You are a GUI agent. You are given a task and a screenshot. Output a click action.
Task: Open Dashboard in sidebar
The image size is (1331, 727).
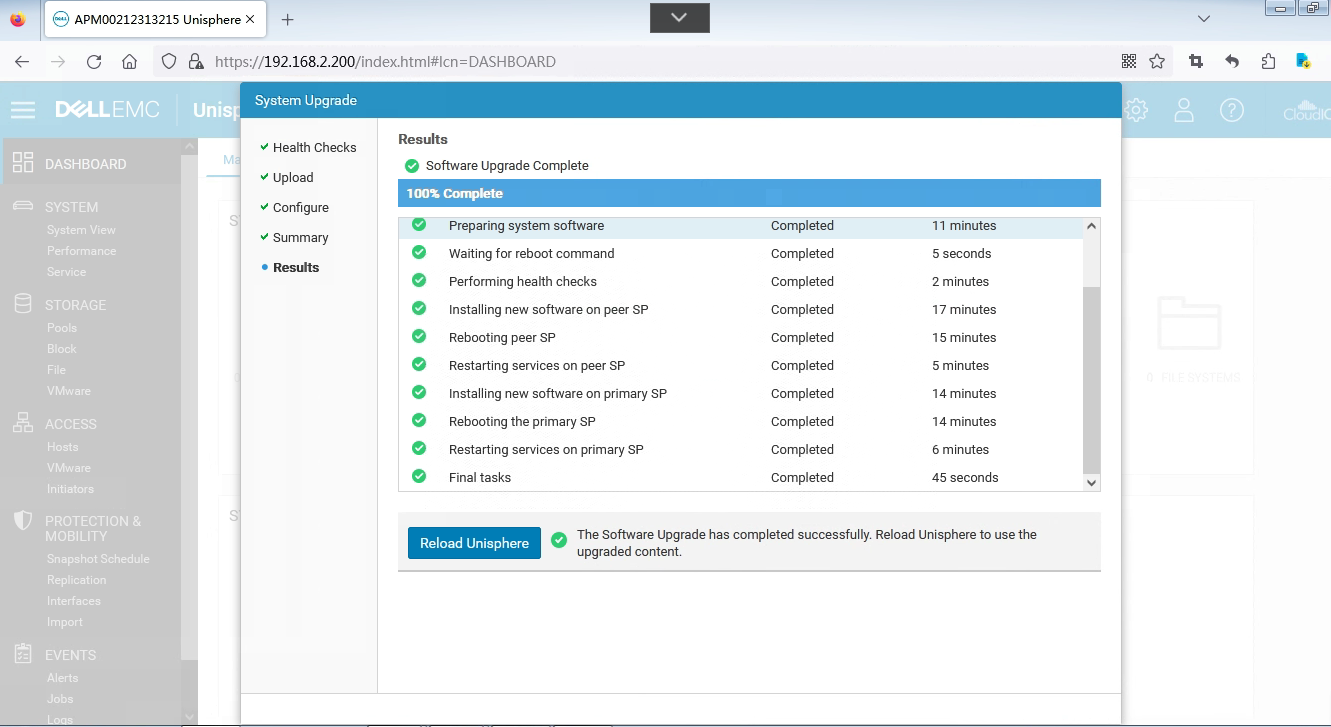(86, 164)
